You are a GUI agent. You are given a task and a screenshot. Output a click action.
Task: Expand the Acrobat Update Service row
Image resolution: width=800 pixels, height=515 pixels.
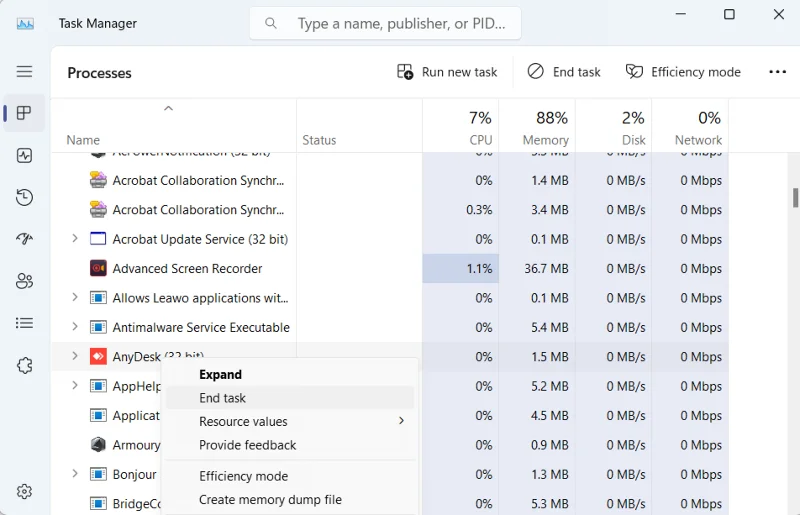[x=75, y=238]
